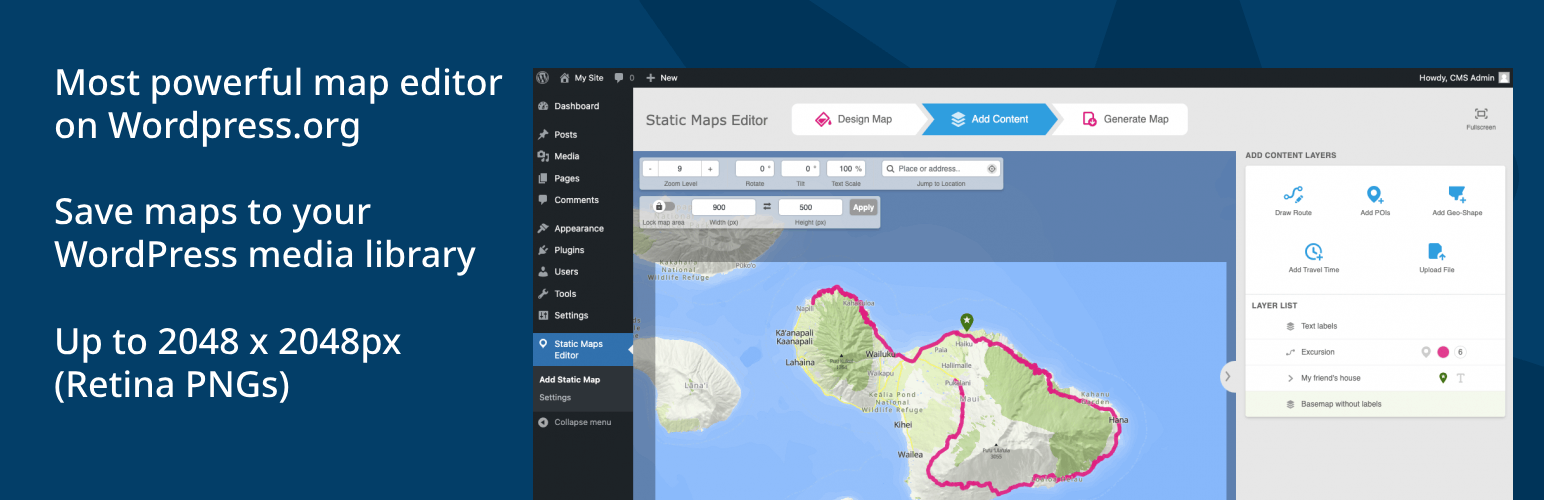Click the route icon beside Excursion layer
The height and width of the screenshot is (500, 1544).
coord(1290,352)
